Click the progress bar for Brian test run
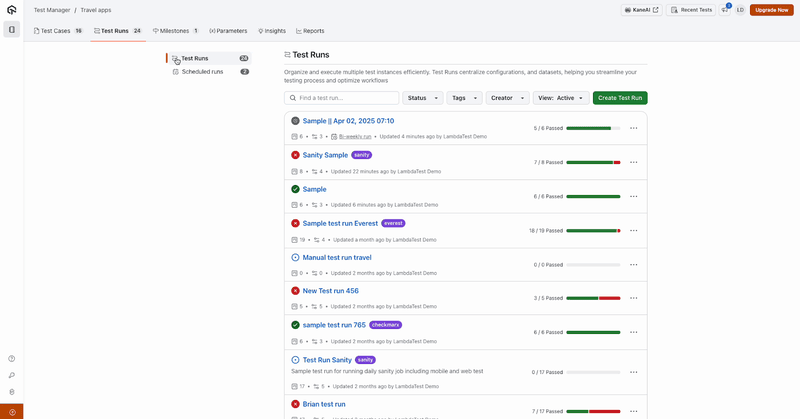The width and height of the screenshot is (800, 419). pyautogui.click(x=592, y=411)
